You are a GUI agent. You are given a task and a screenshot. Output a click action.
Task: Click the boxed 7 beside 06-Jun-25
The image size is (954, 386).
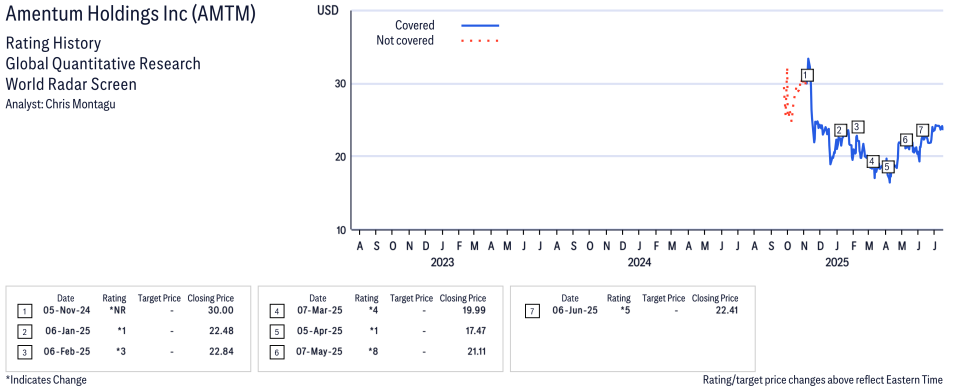pos(532,311)
